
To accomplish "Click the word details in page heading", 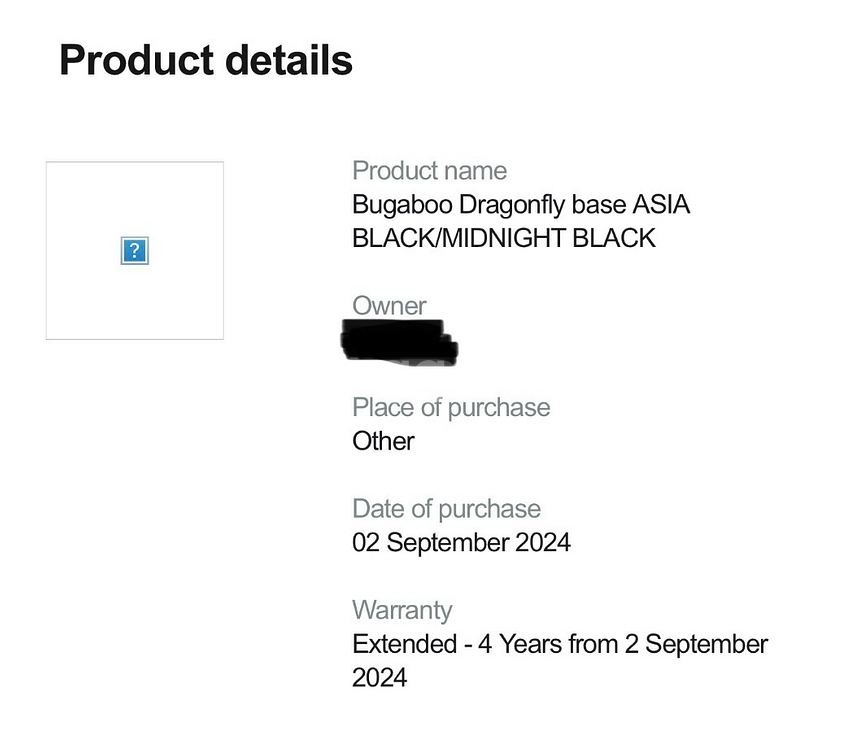I will [289, 60].
